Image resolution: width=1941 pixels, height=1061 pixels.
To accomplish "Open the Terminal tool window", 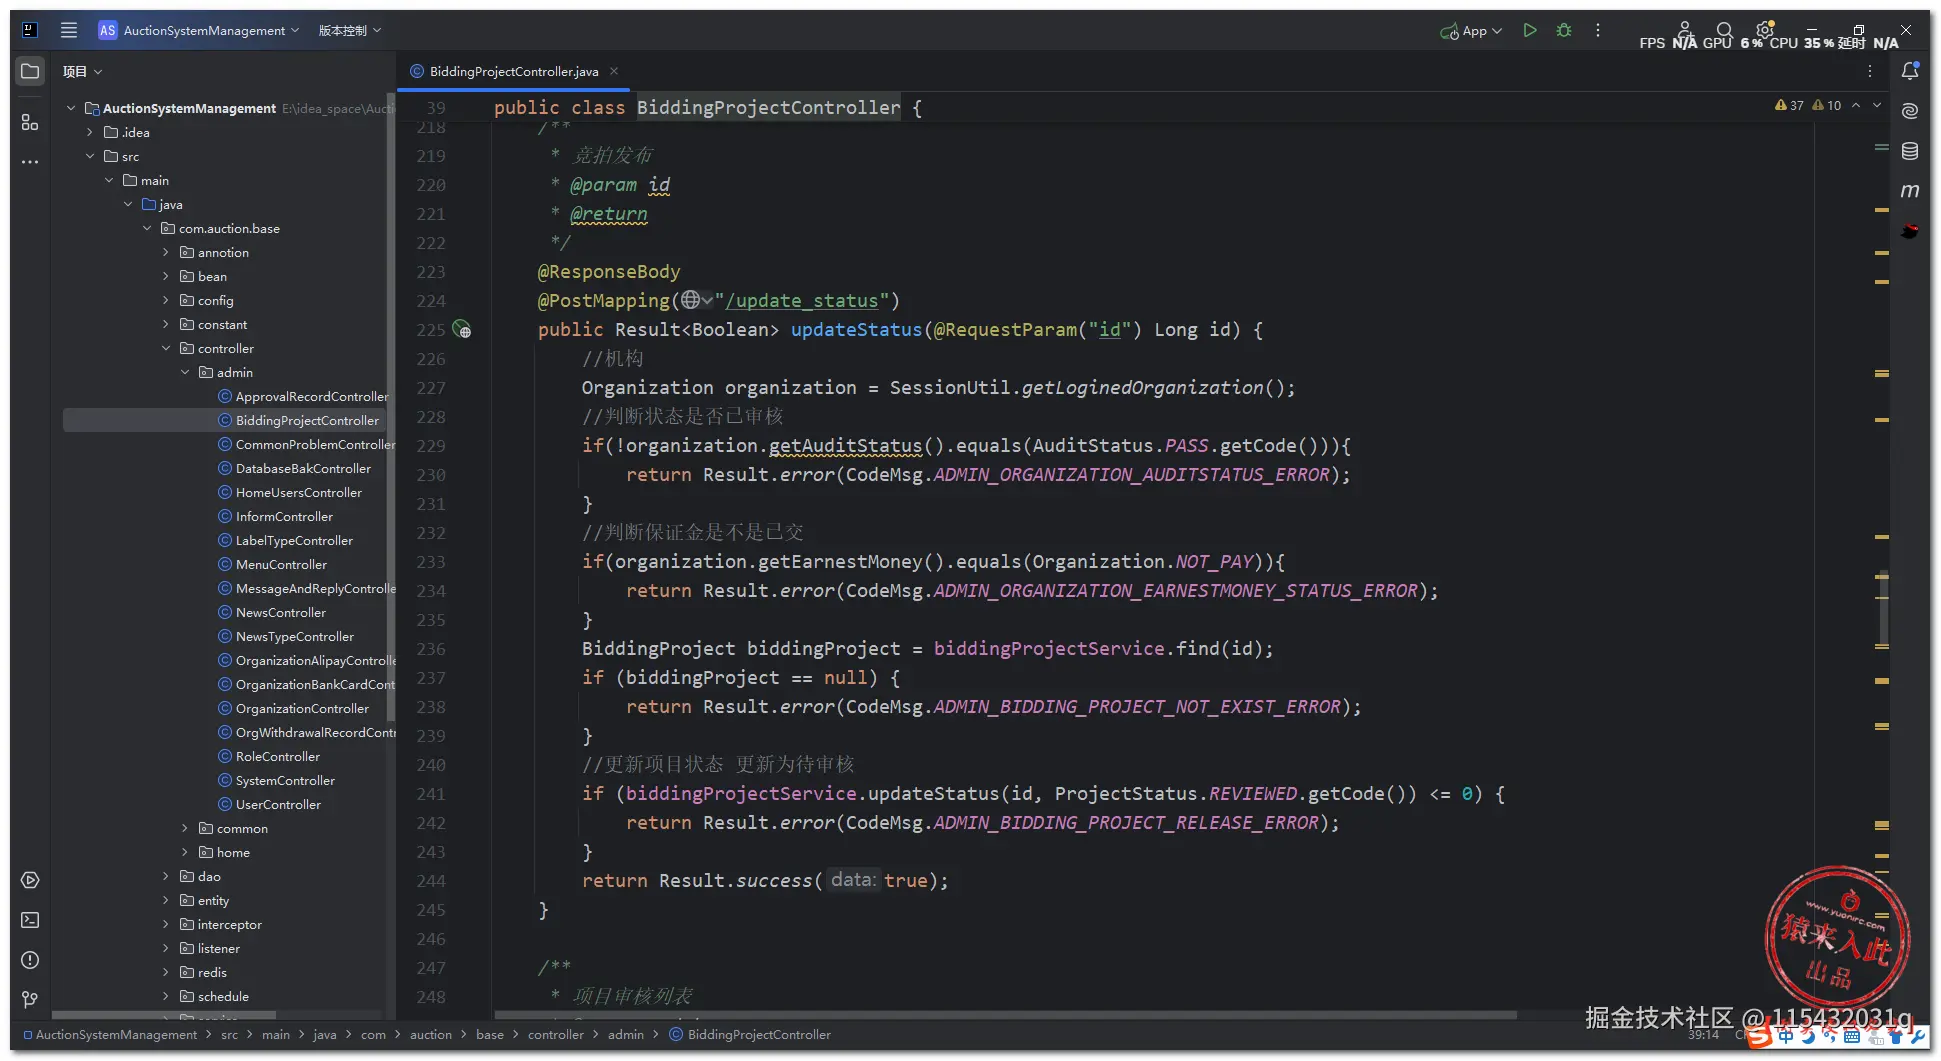I will (x=30, y=920).
